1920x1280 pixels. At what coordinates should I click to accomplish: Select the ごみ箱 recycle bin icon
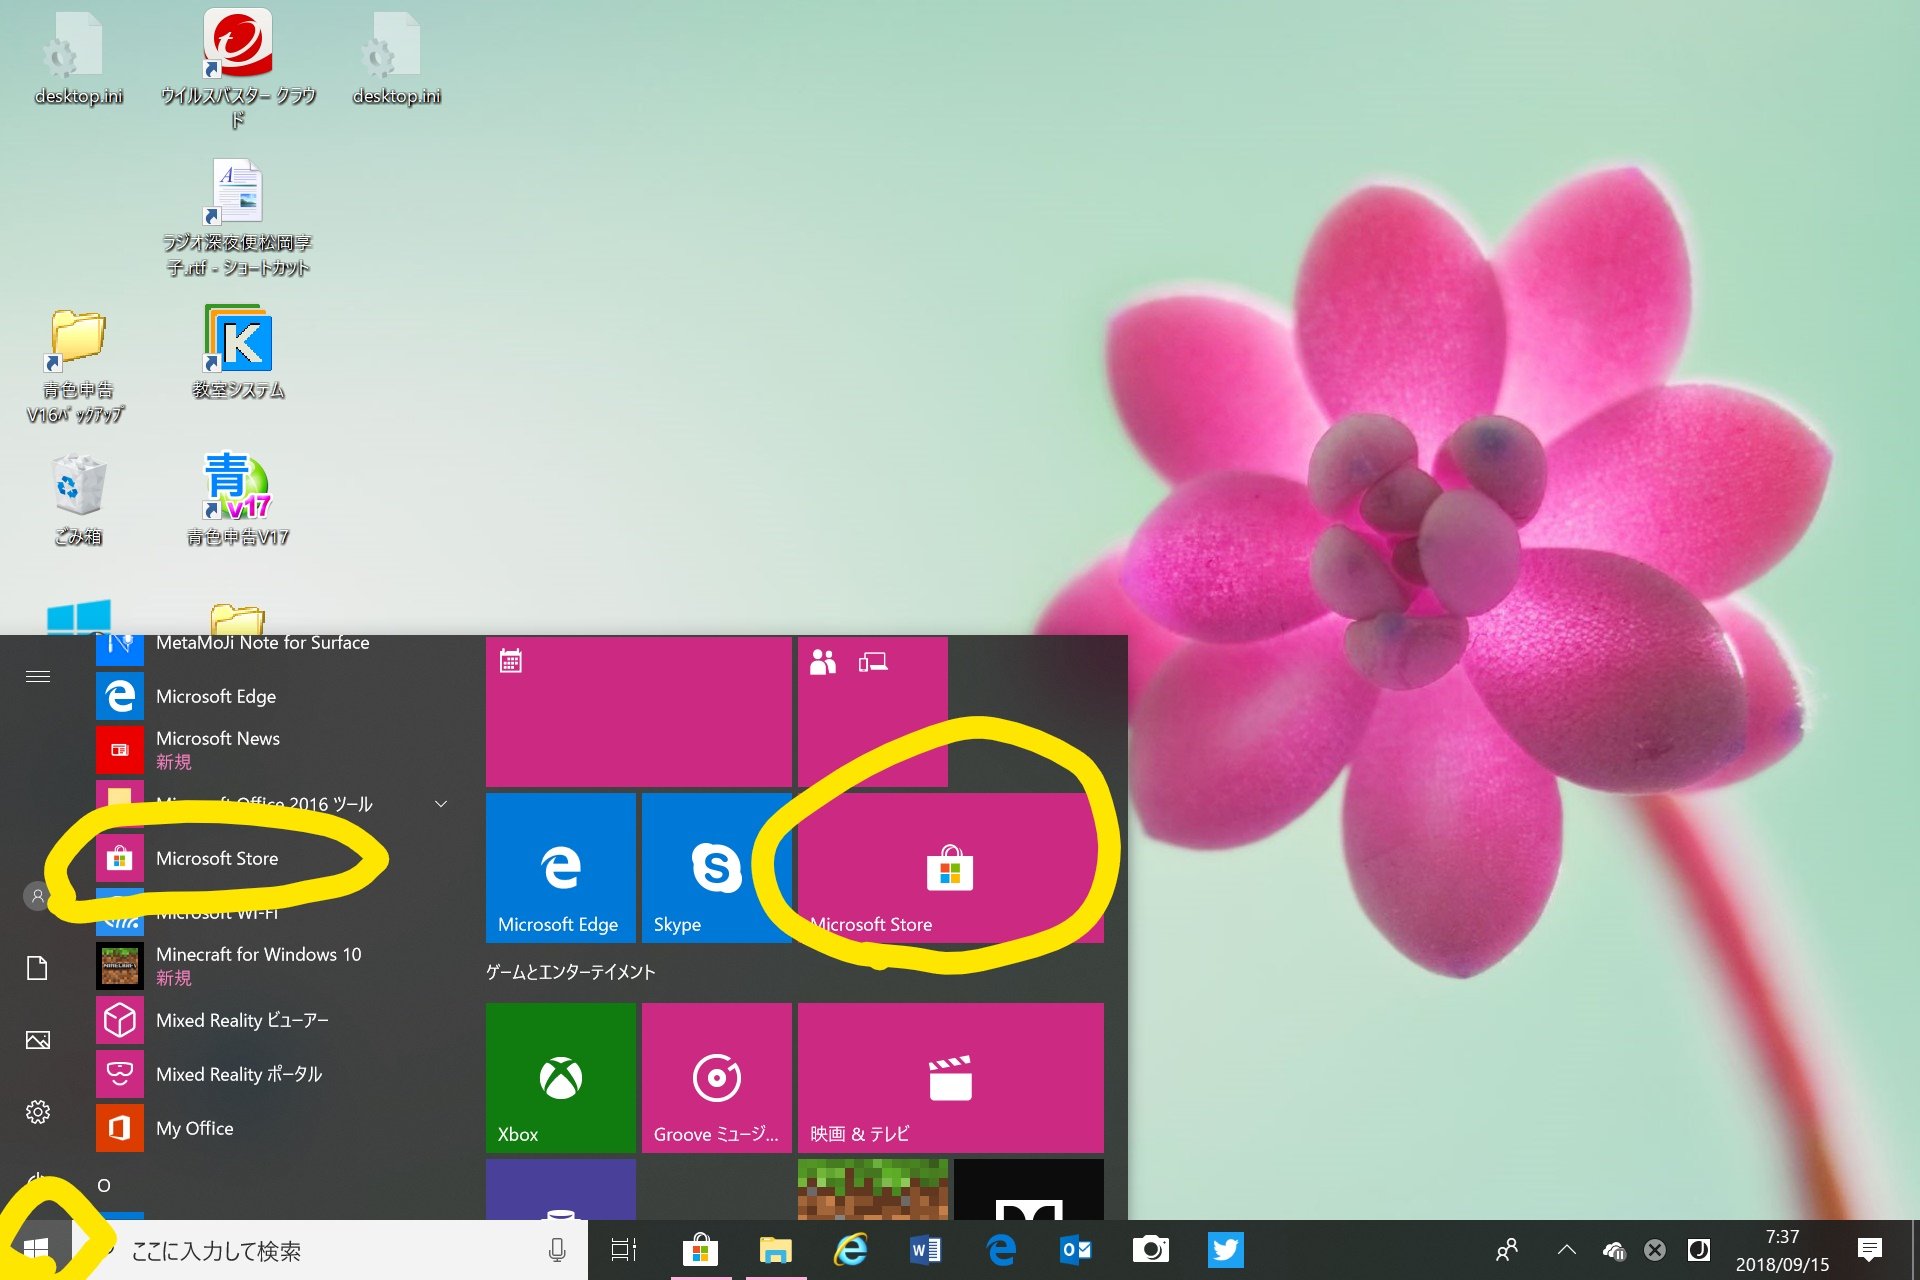(x=78, y=498)
